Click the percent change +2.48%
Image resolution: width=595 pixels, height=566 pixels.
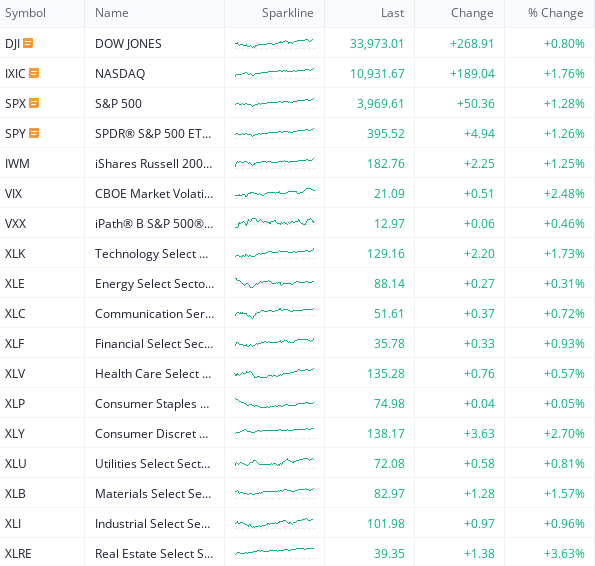tap(564, 193)
